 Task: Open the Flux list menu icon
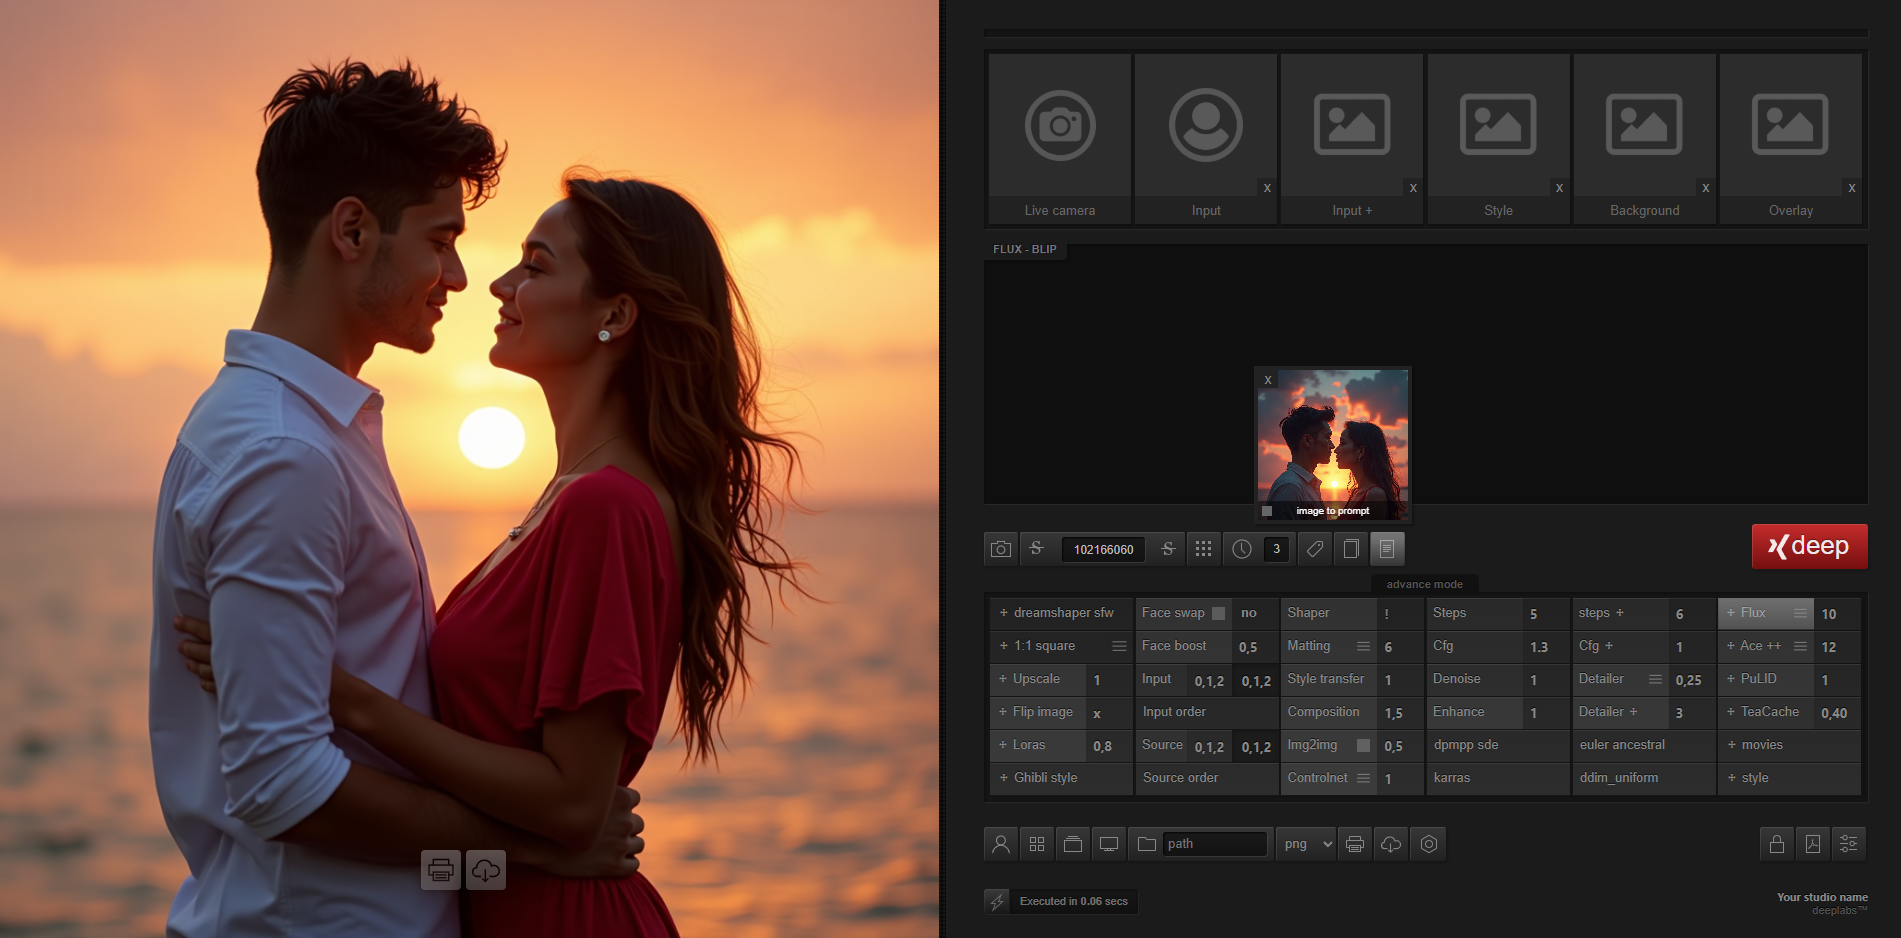(x=1800, y=613)
